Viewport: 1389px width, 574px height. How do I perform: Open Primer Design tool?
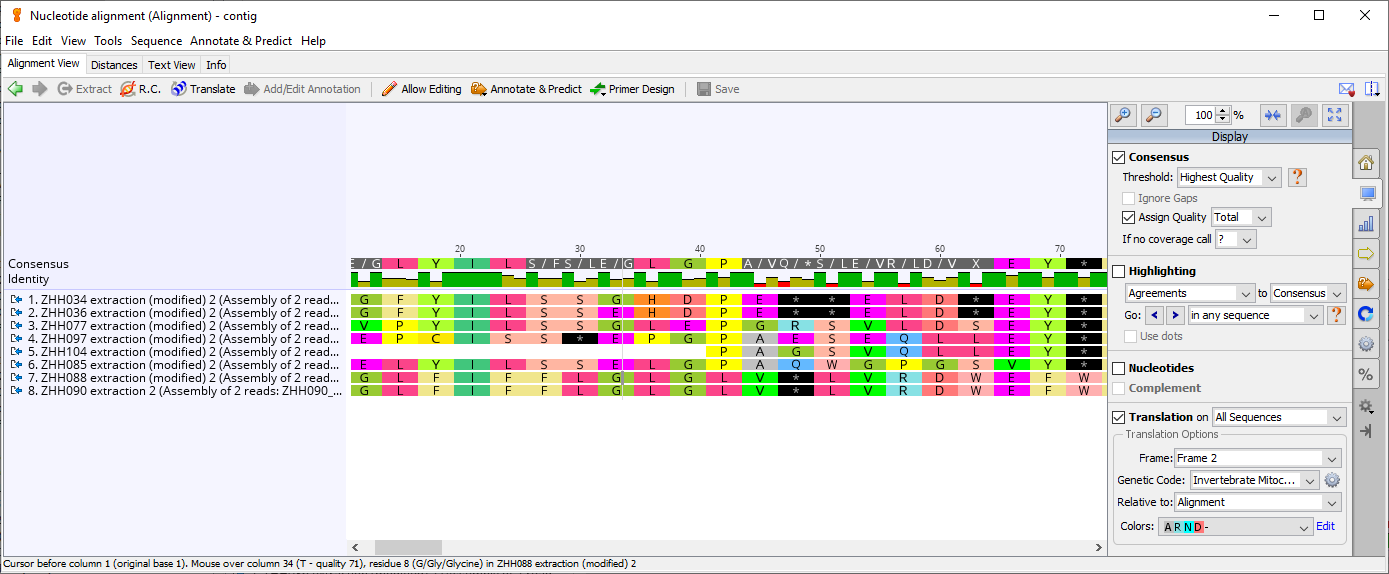click(632, 89)
